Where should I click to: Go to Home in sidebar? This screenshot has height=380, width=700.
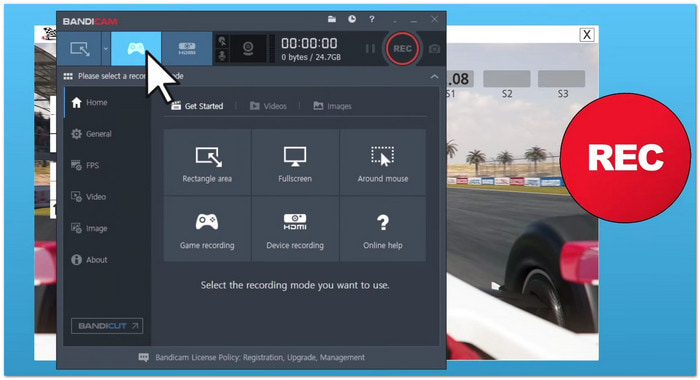89,103
